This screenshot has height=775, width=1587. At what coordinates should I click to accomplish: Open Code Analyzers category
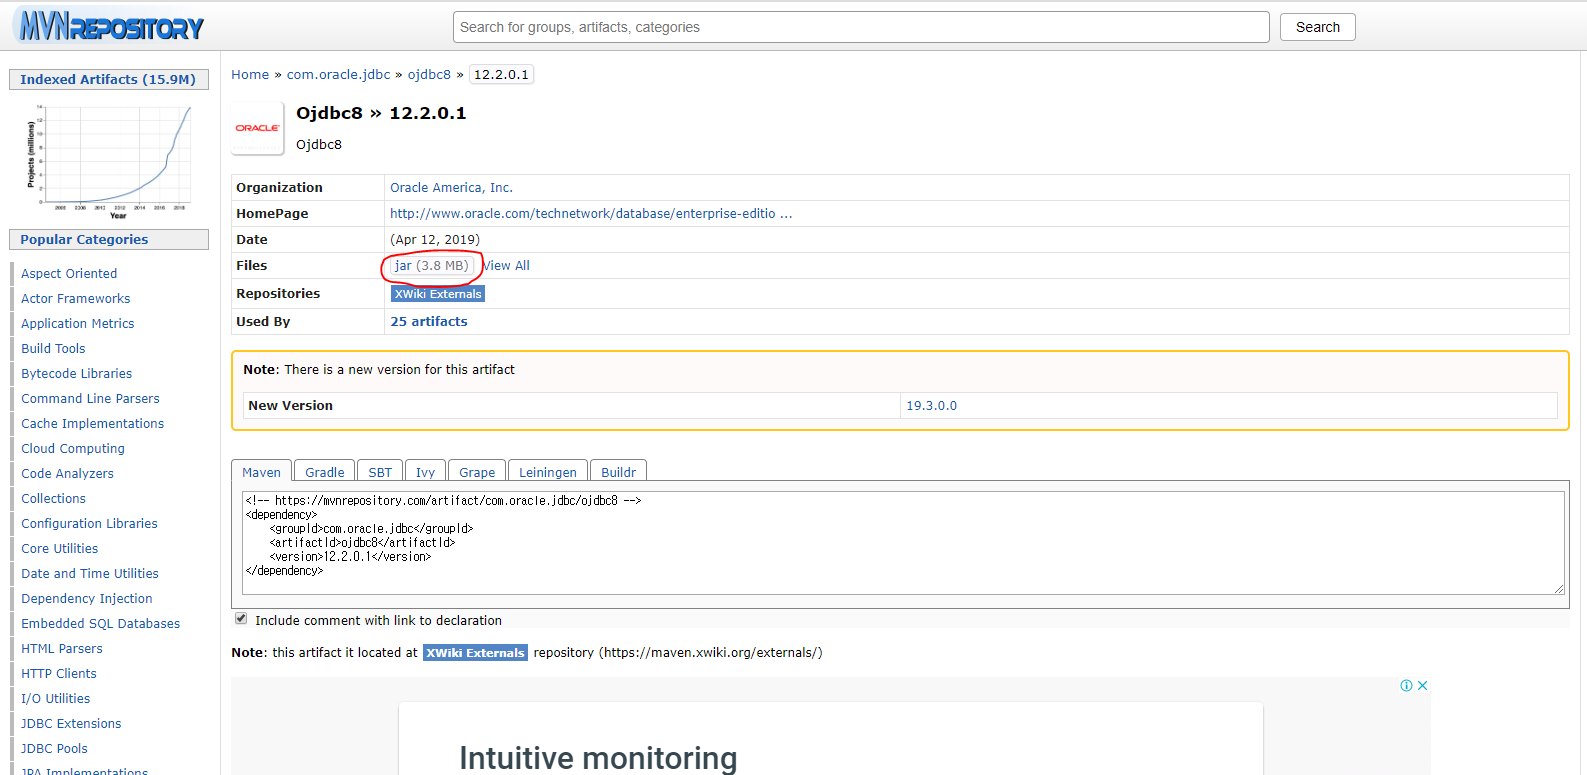(x=68, y=474)
